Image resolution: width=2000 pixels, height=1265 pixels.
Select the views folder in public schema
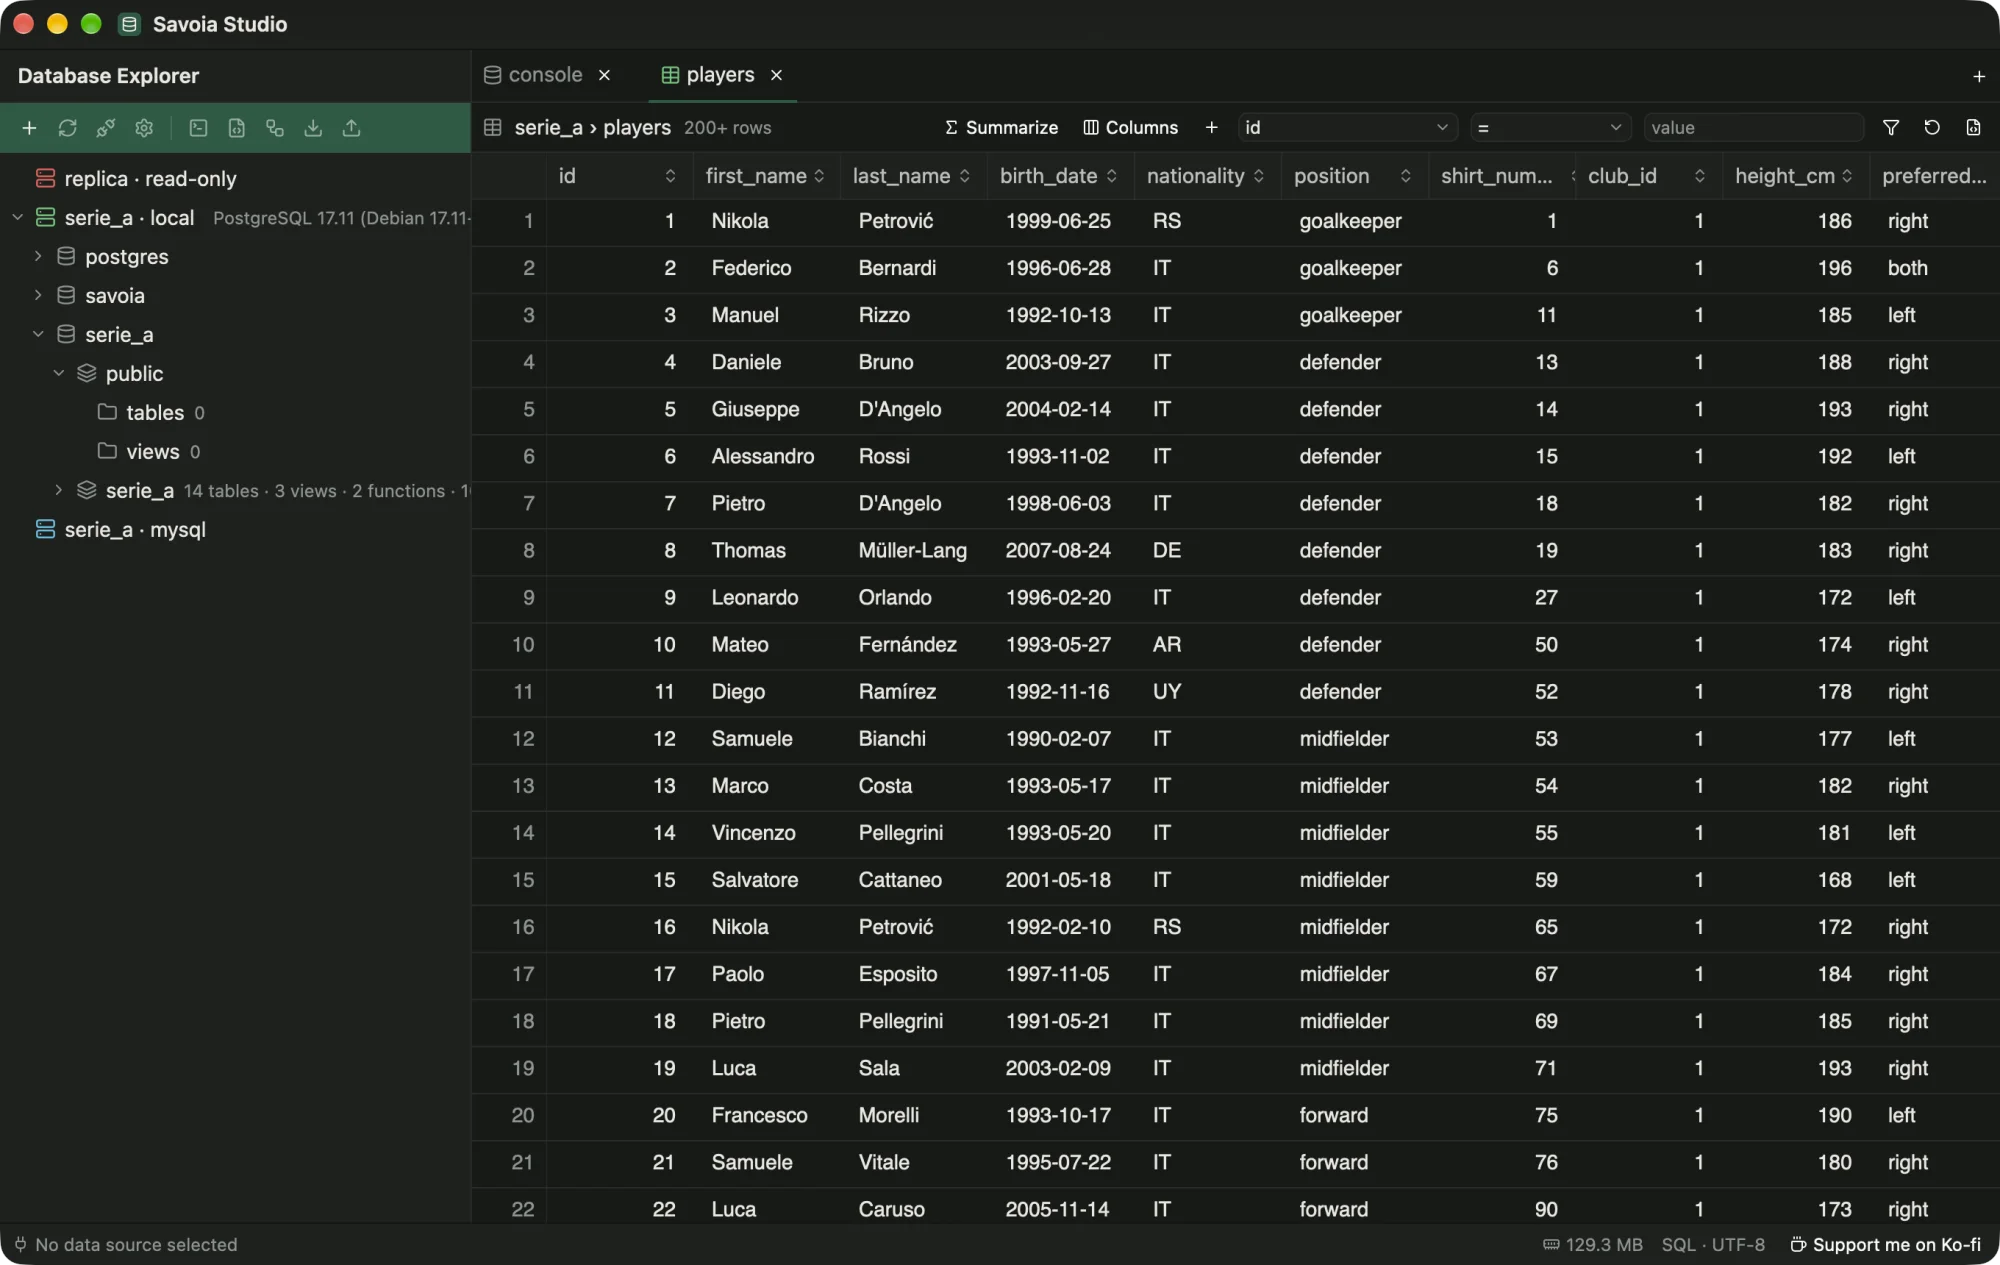[153, 452]
